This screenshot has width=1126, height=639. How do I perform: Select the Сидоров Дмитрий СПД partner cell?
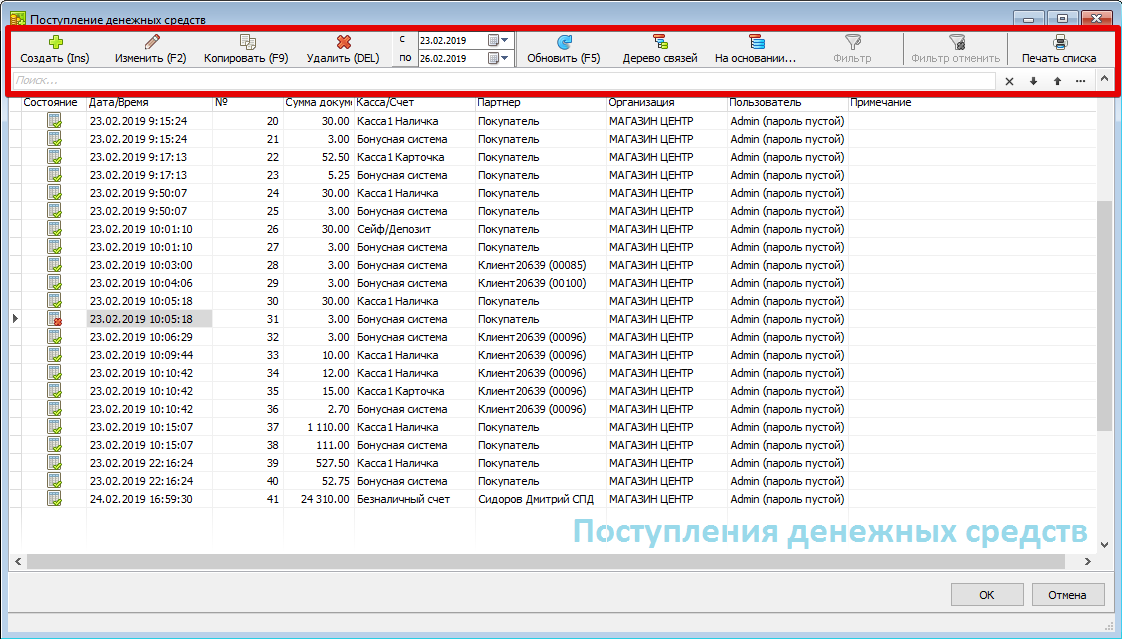point(541,499)
